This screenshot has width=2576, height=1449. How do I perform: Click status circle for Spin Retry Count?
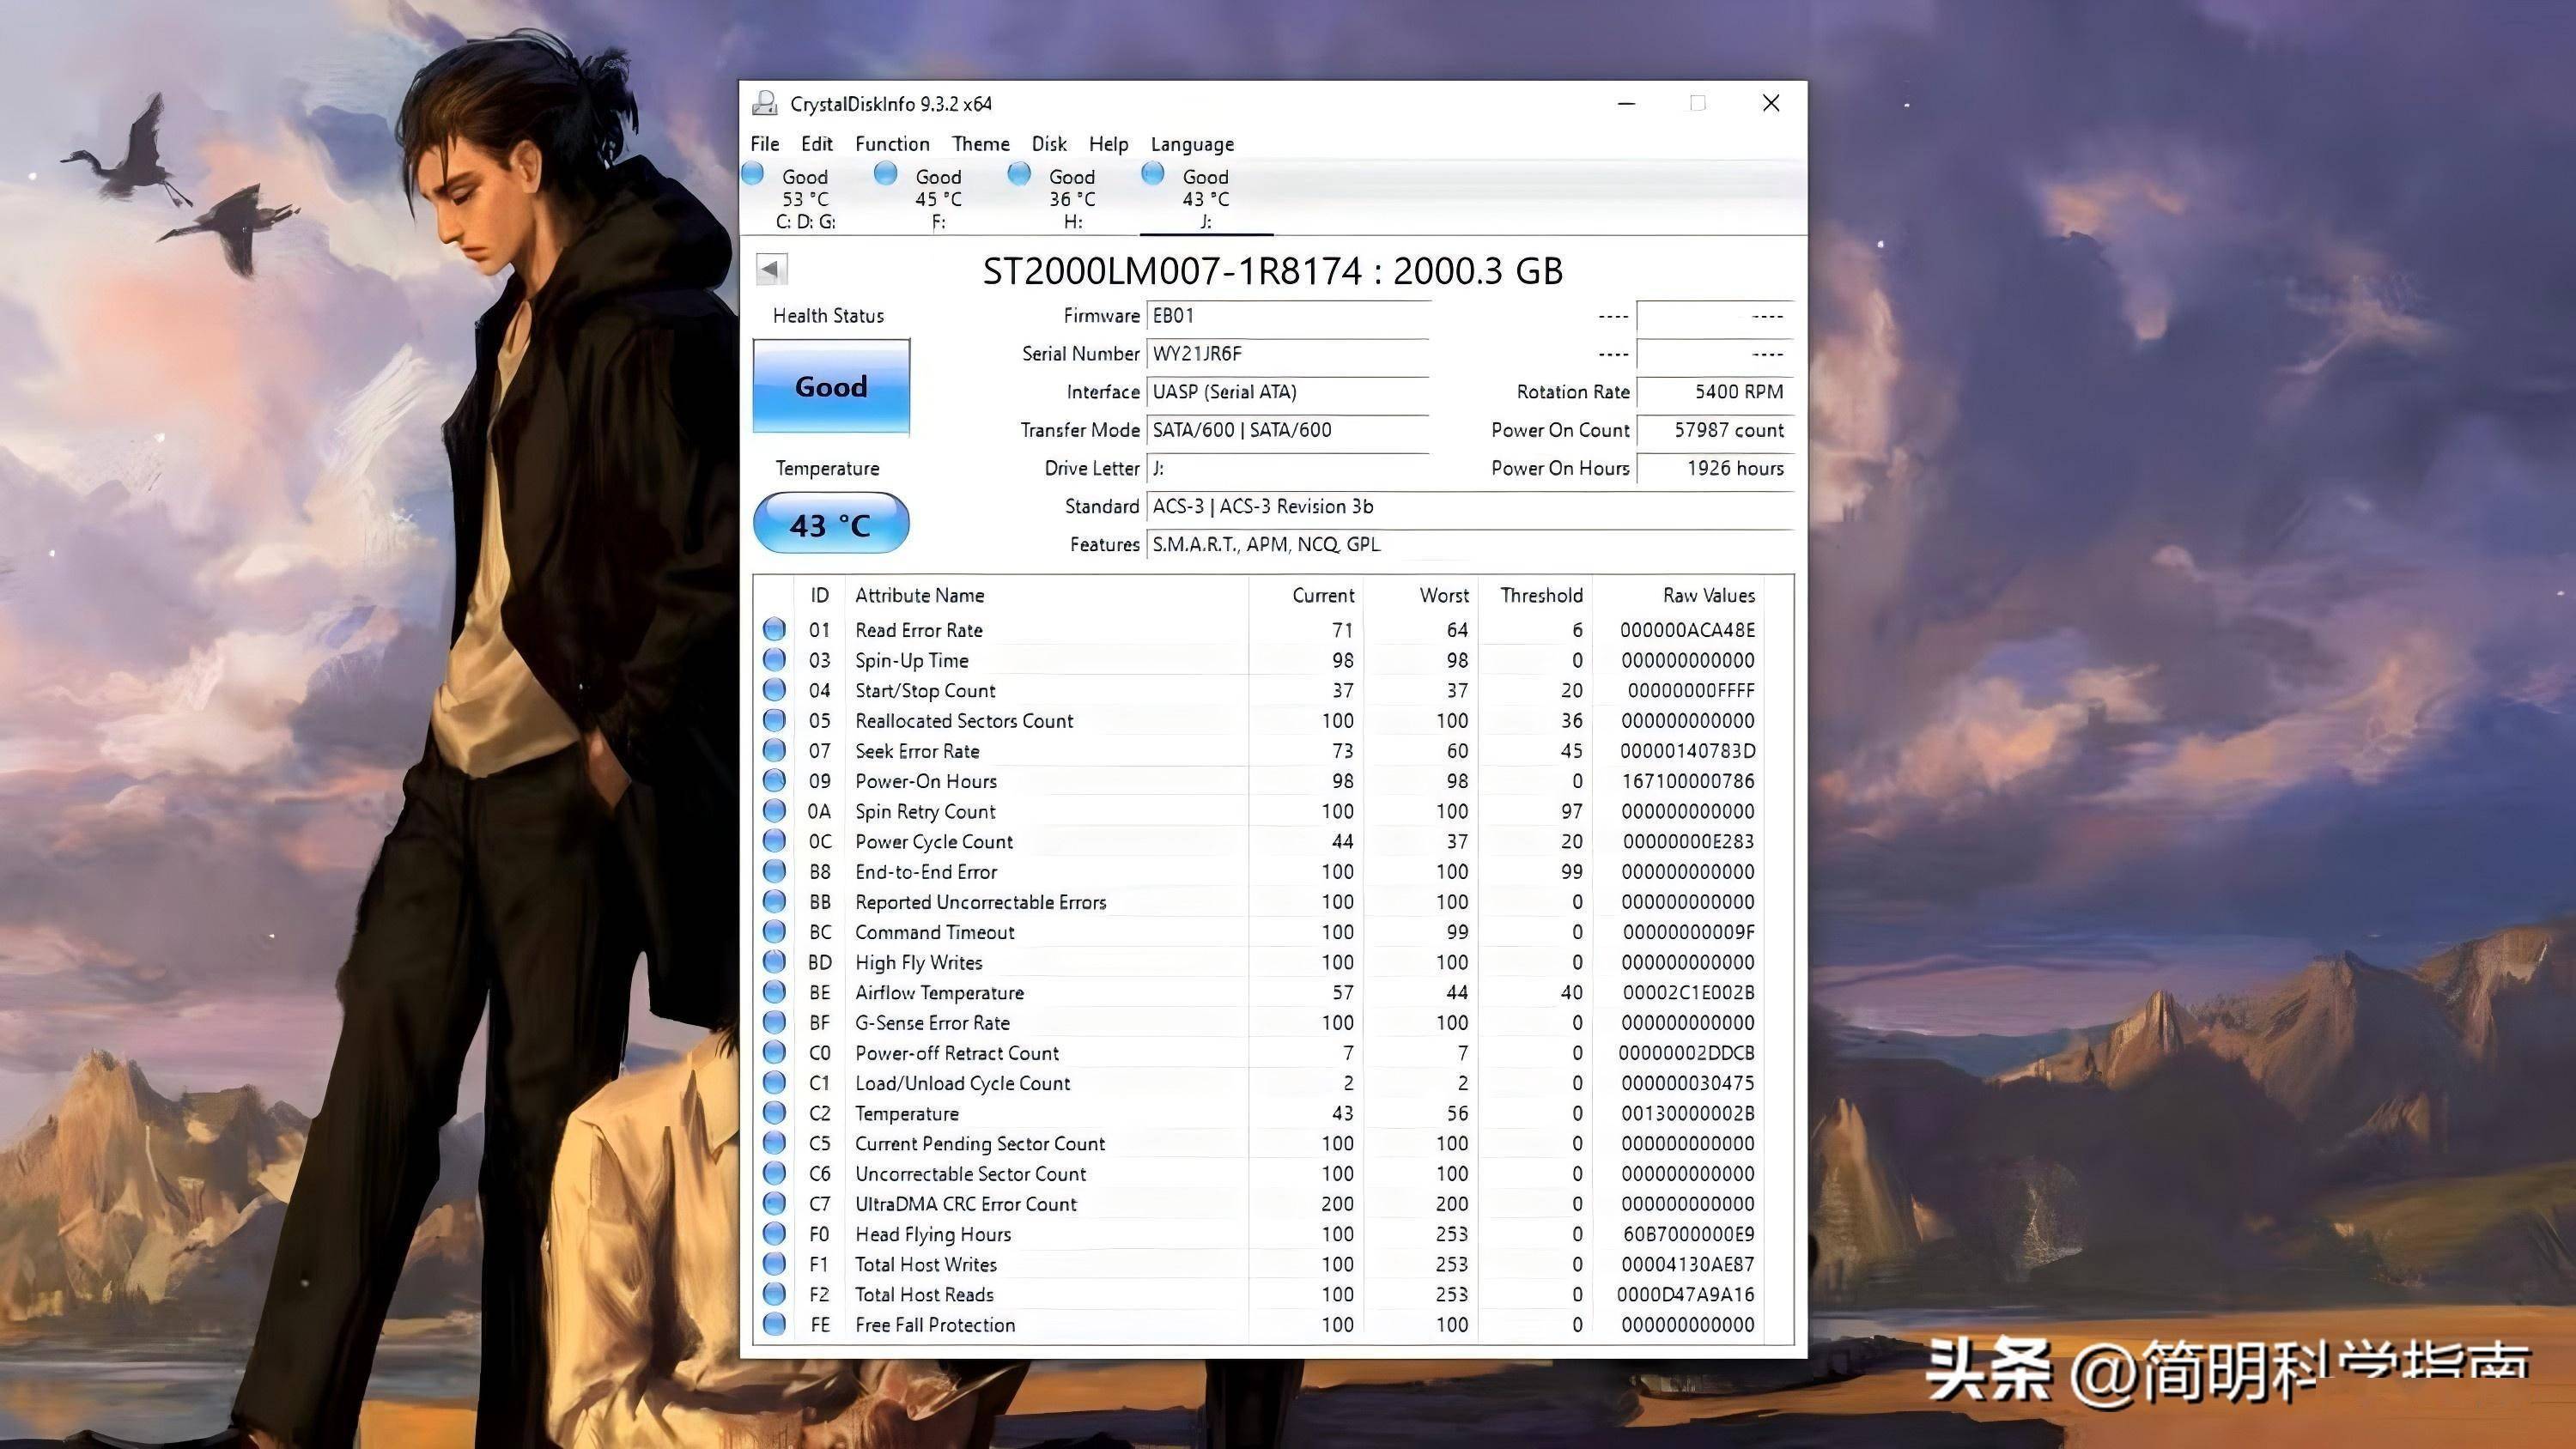click(x=774, y=811)
